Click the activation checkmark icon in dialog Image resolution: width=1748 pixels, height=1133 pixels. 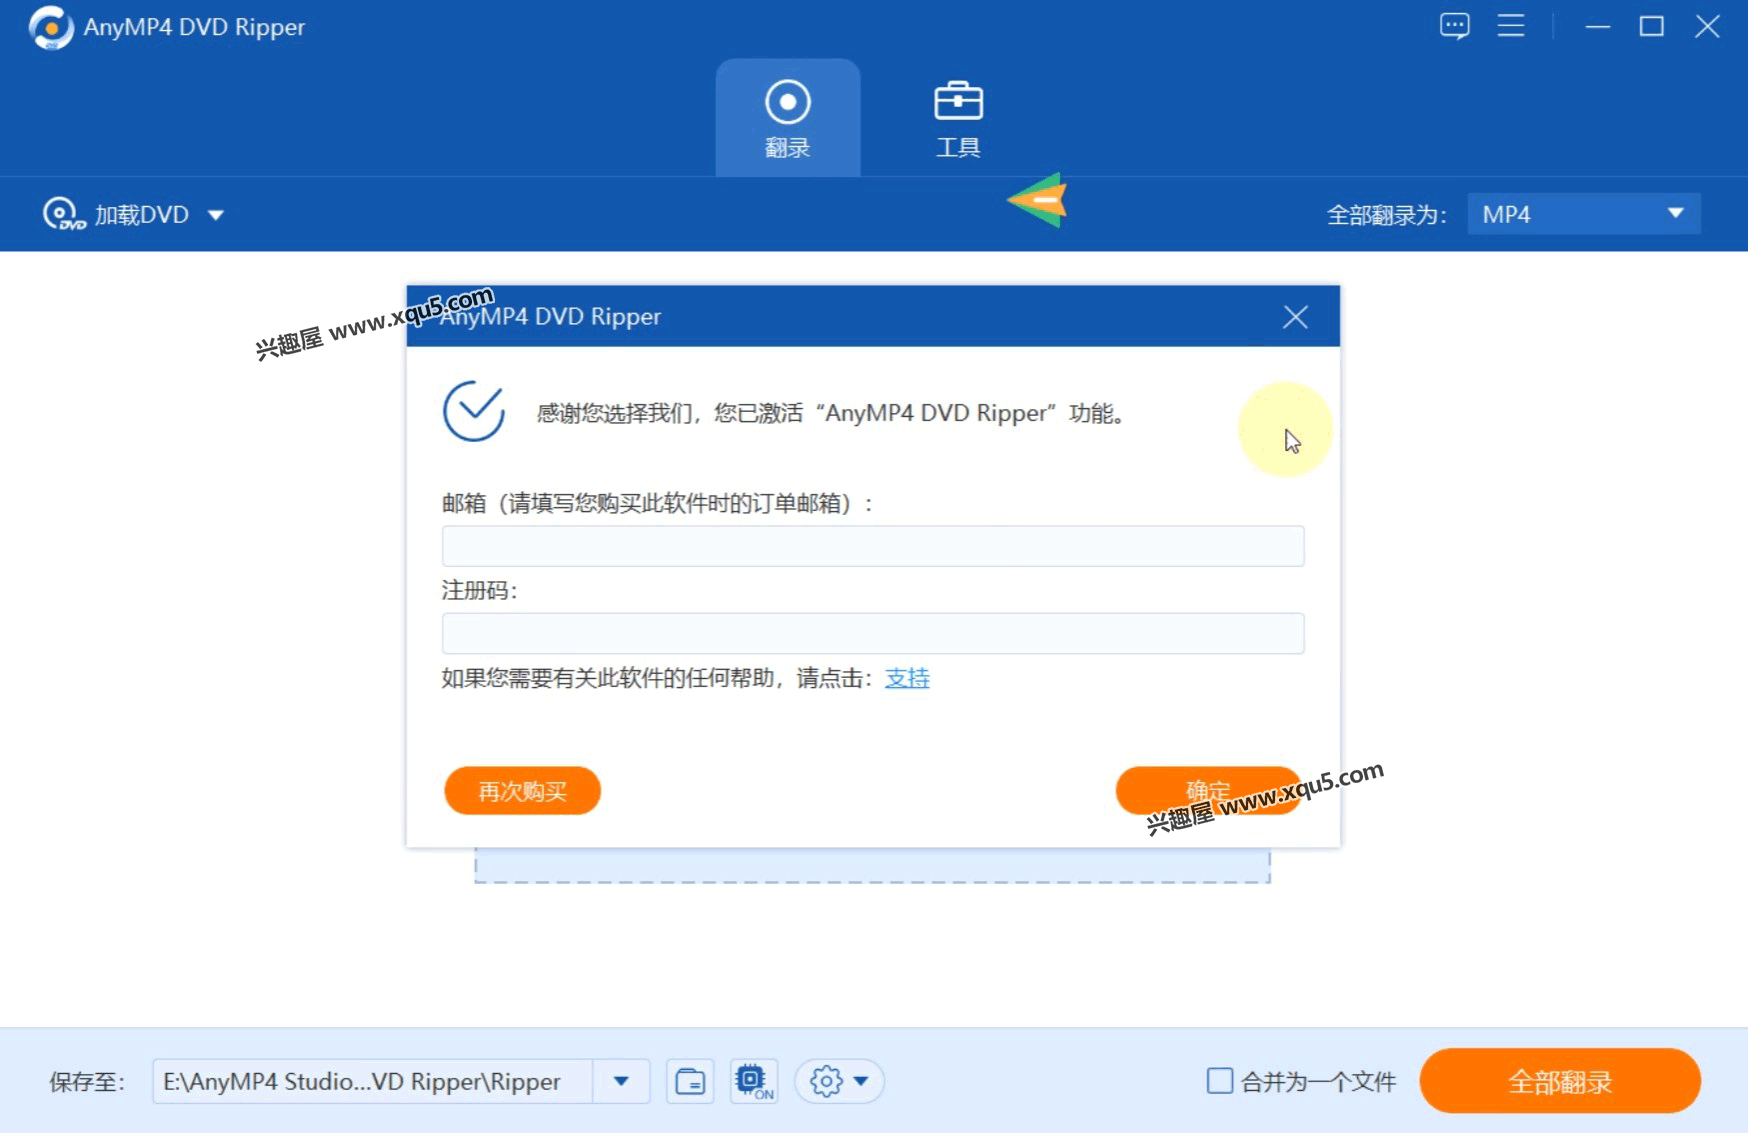click(x=474, y=411)
